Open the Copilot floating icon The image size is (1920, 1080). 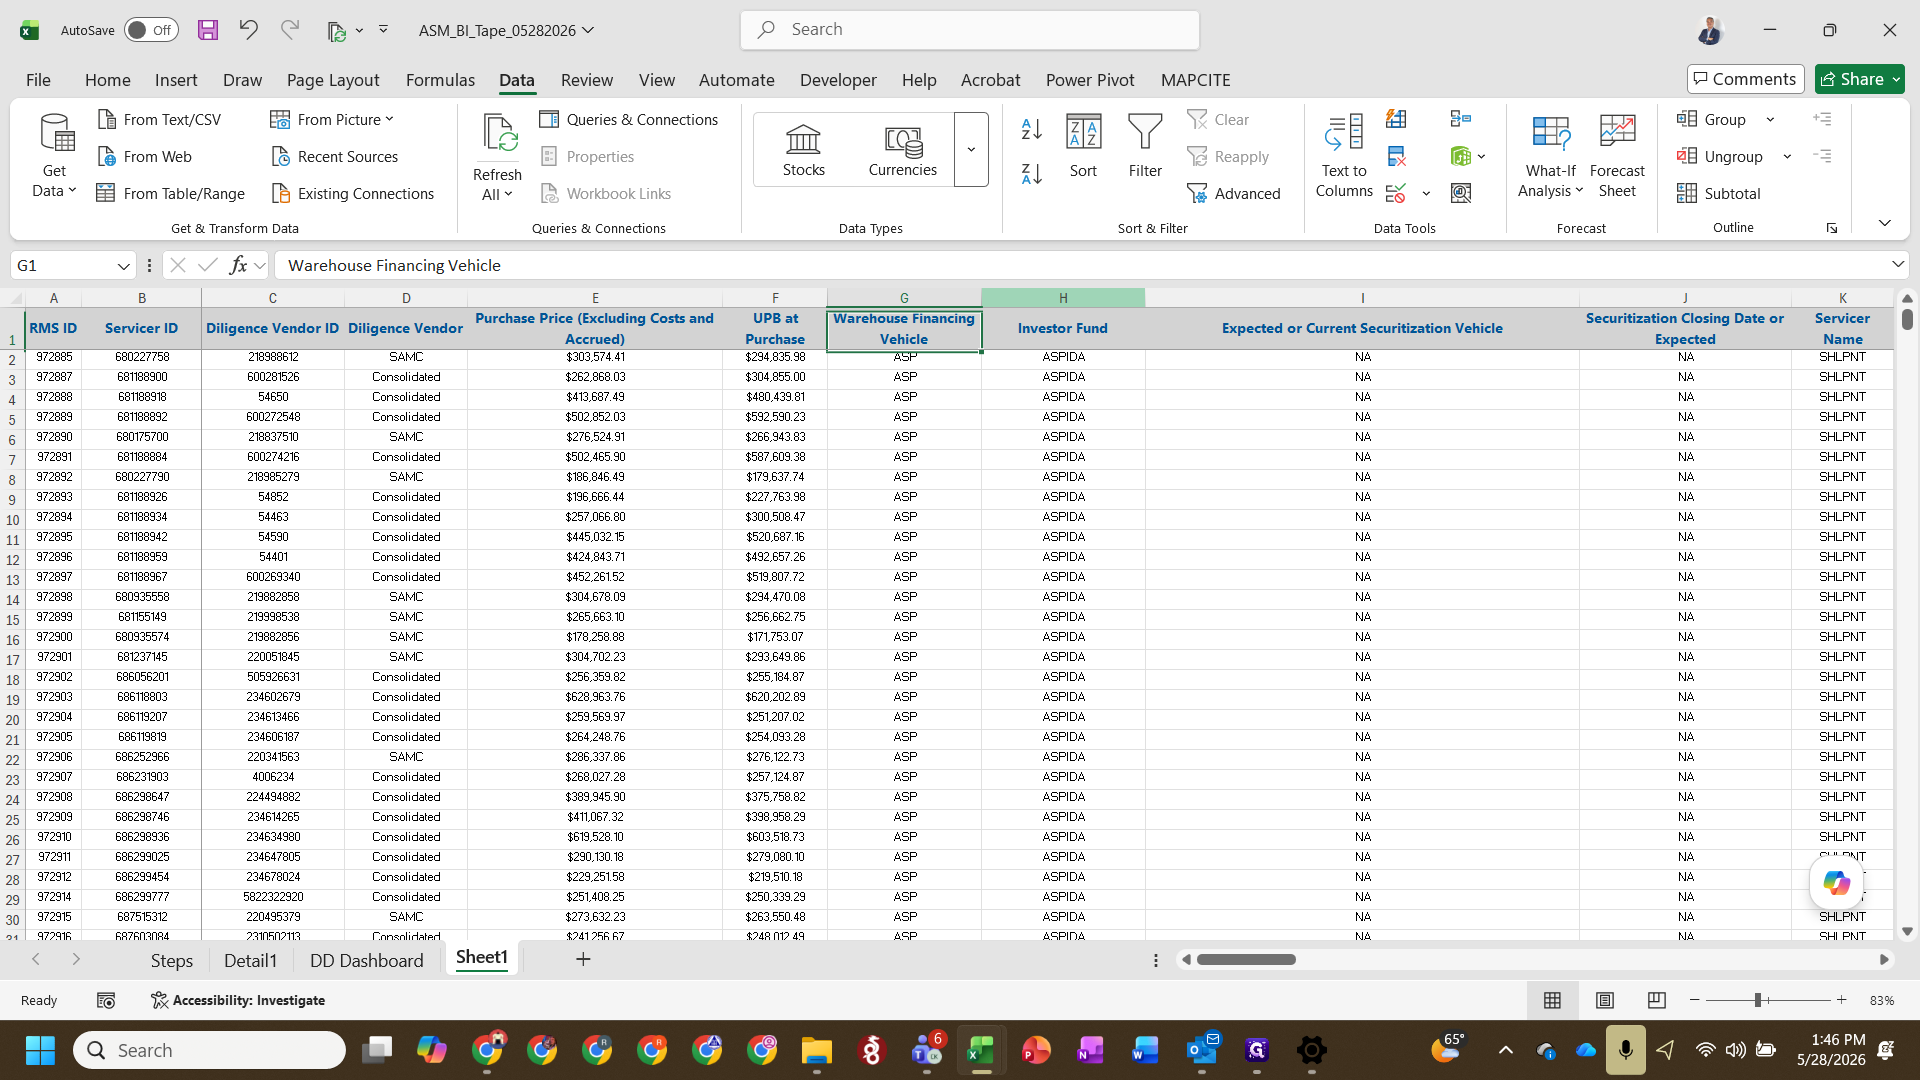point(1837,883)
